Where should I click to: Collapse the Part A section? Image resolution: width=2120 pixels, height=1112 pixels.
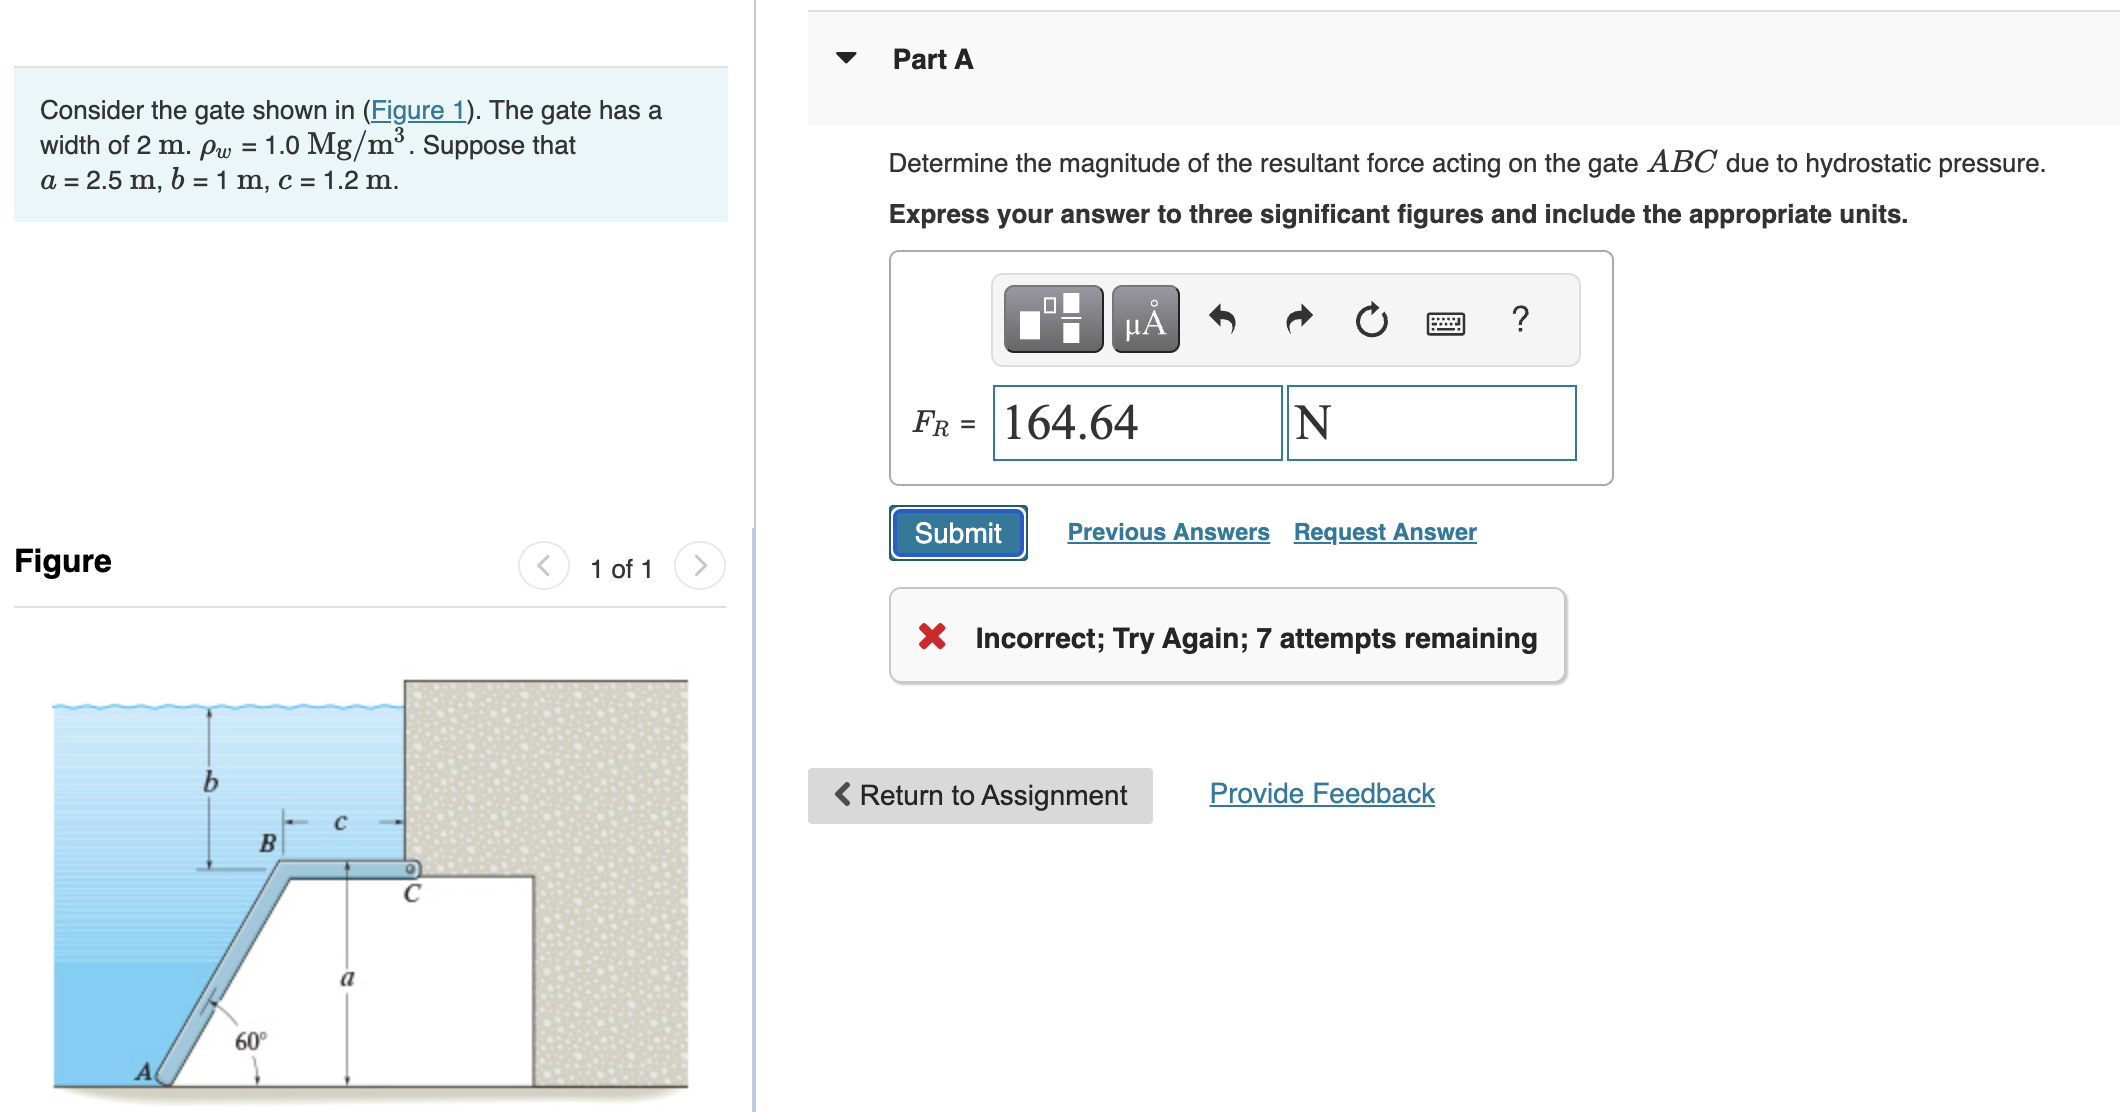click(846, 57)
